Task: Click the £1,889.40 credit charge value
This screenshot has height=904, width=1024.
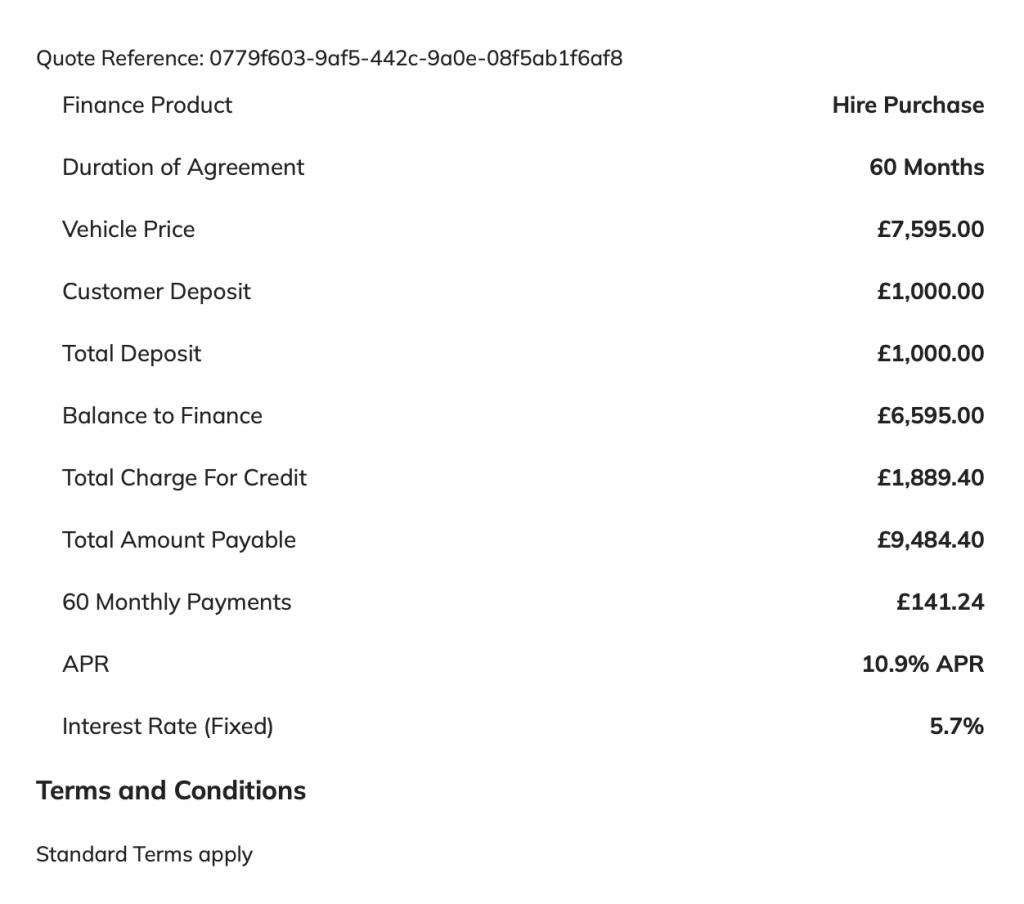Action: (x=930, y=477)
